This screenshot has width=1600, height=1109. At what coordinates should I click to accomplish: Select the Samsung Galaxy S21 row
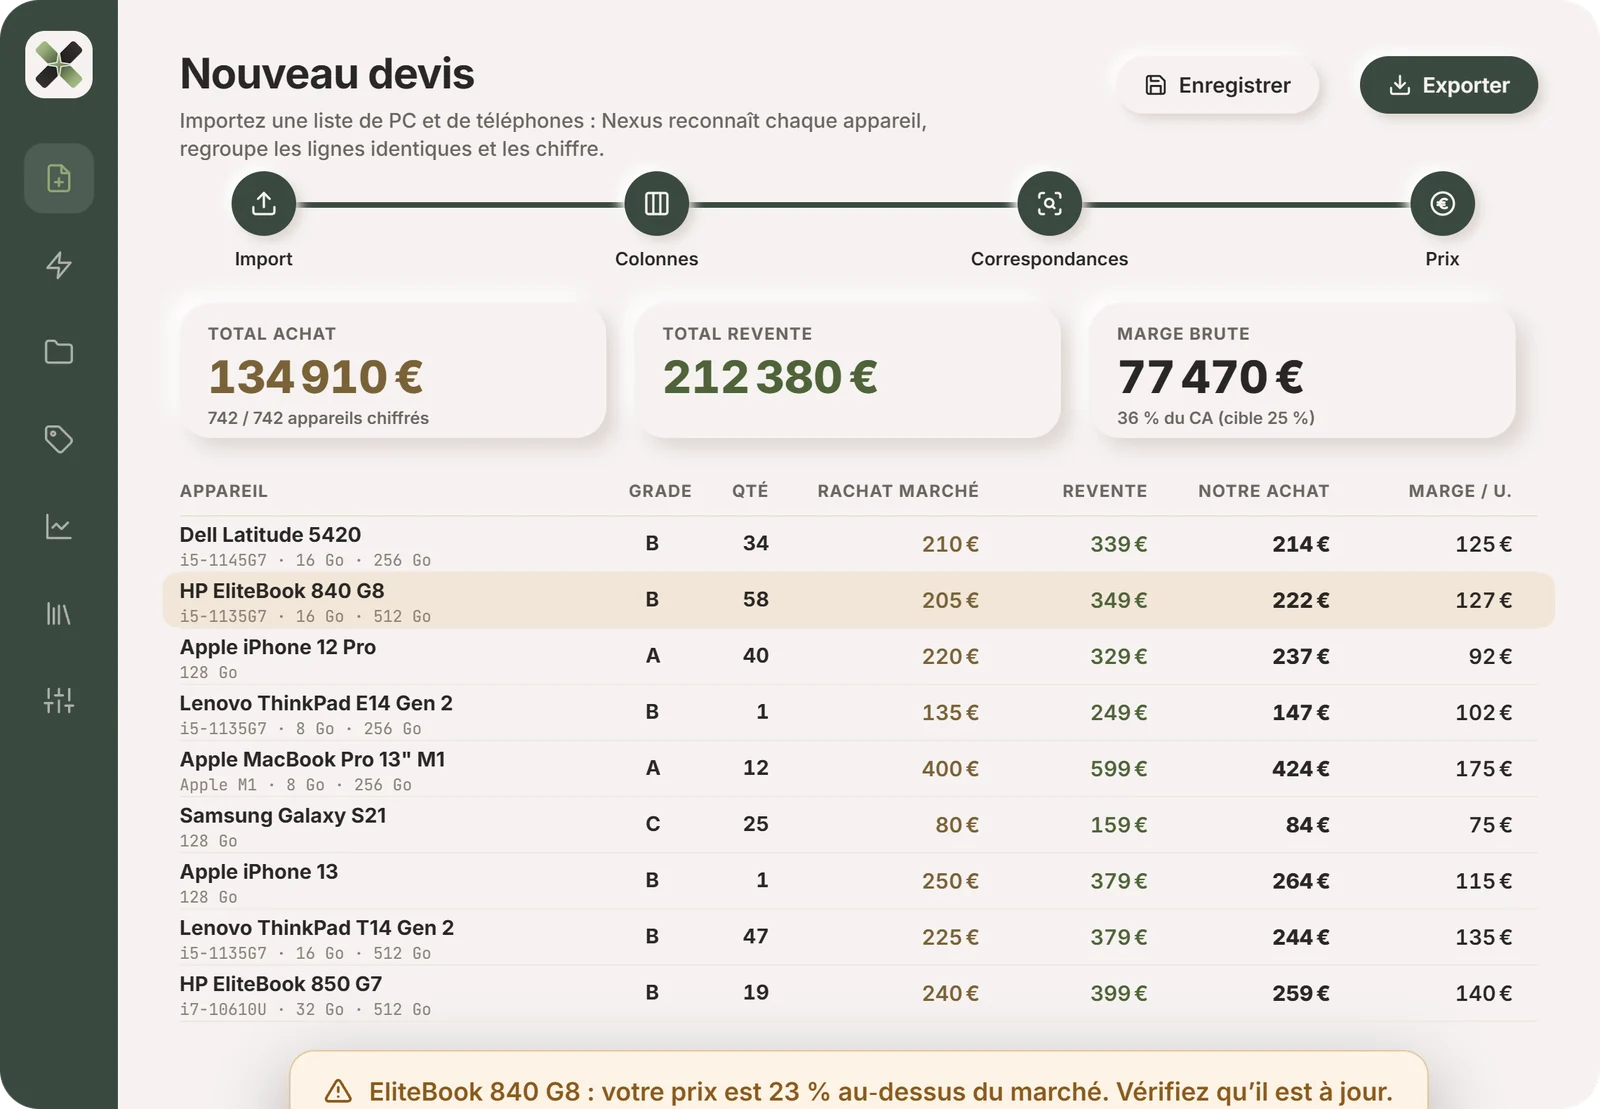tap(859, 825)
